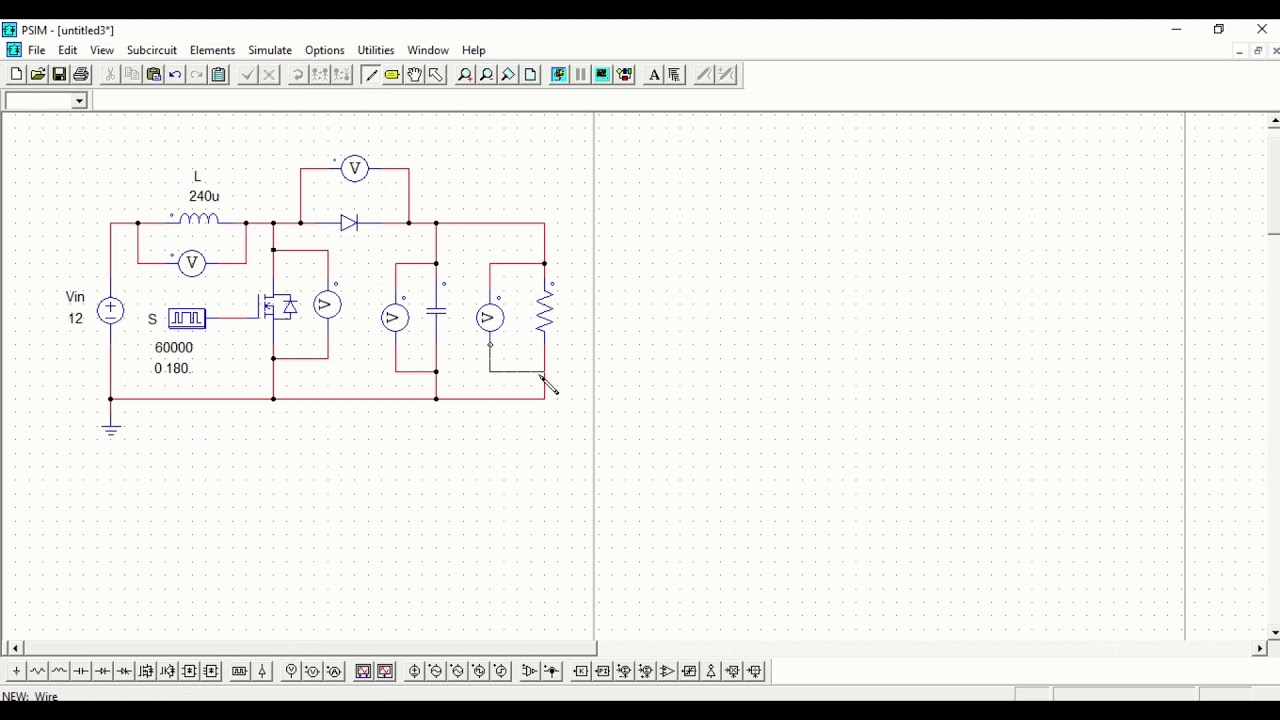The width and height of the screenshot is (1280, 720).
Task: Select the capacitor in the circuit
Action: [436, 311]
